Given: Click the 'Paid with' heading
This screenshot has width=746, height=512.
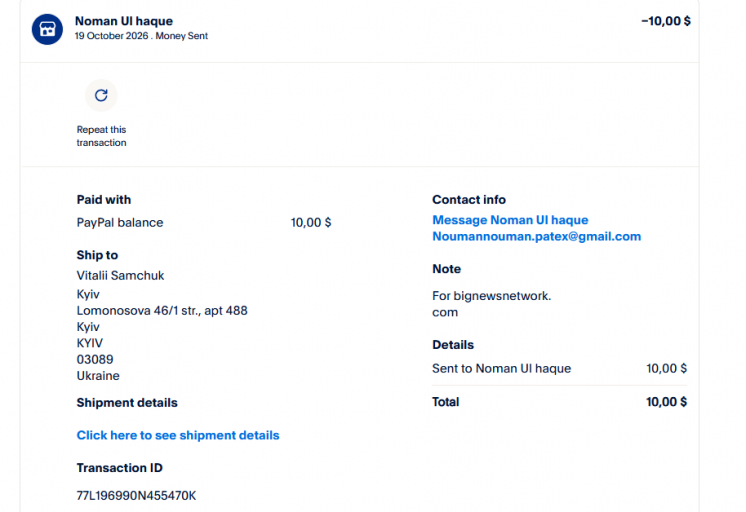Looking at the screenshot, I should 104,199.
